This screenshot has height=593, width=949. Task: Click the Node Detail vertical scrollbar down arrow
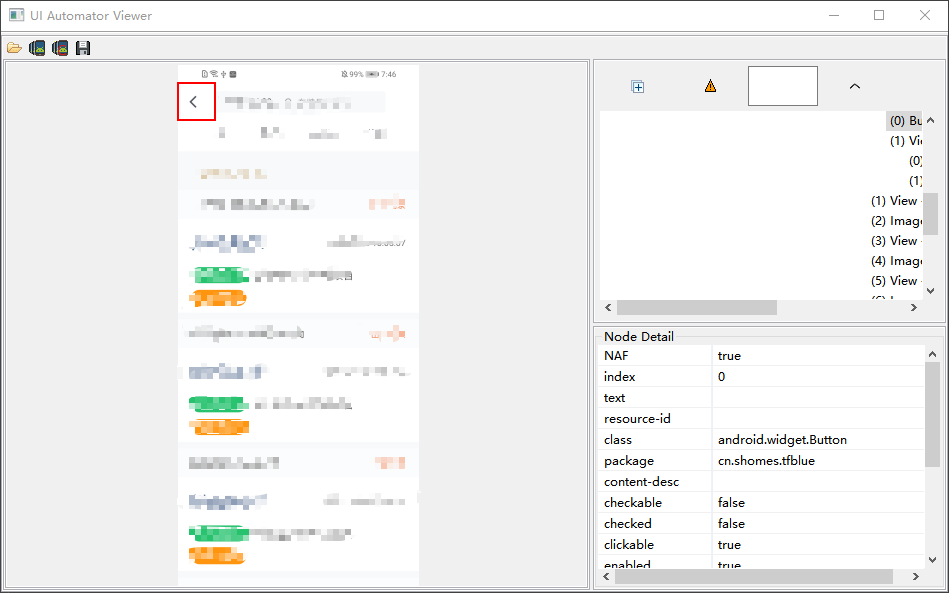933,560
